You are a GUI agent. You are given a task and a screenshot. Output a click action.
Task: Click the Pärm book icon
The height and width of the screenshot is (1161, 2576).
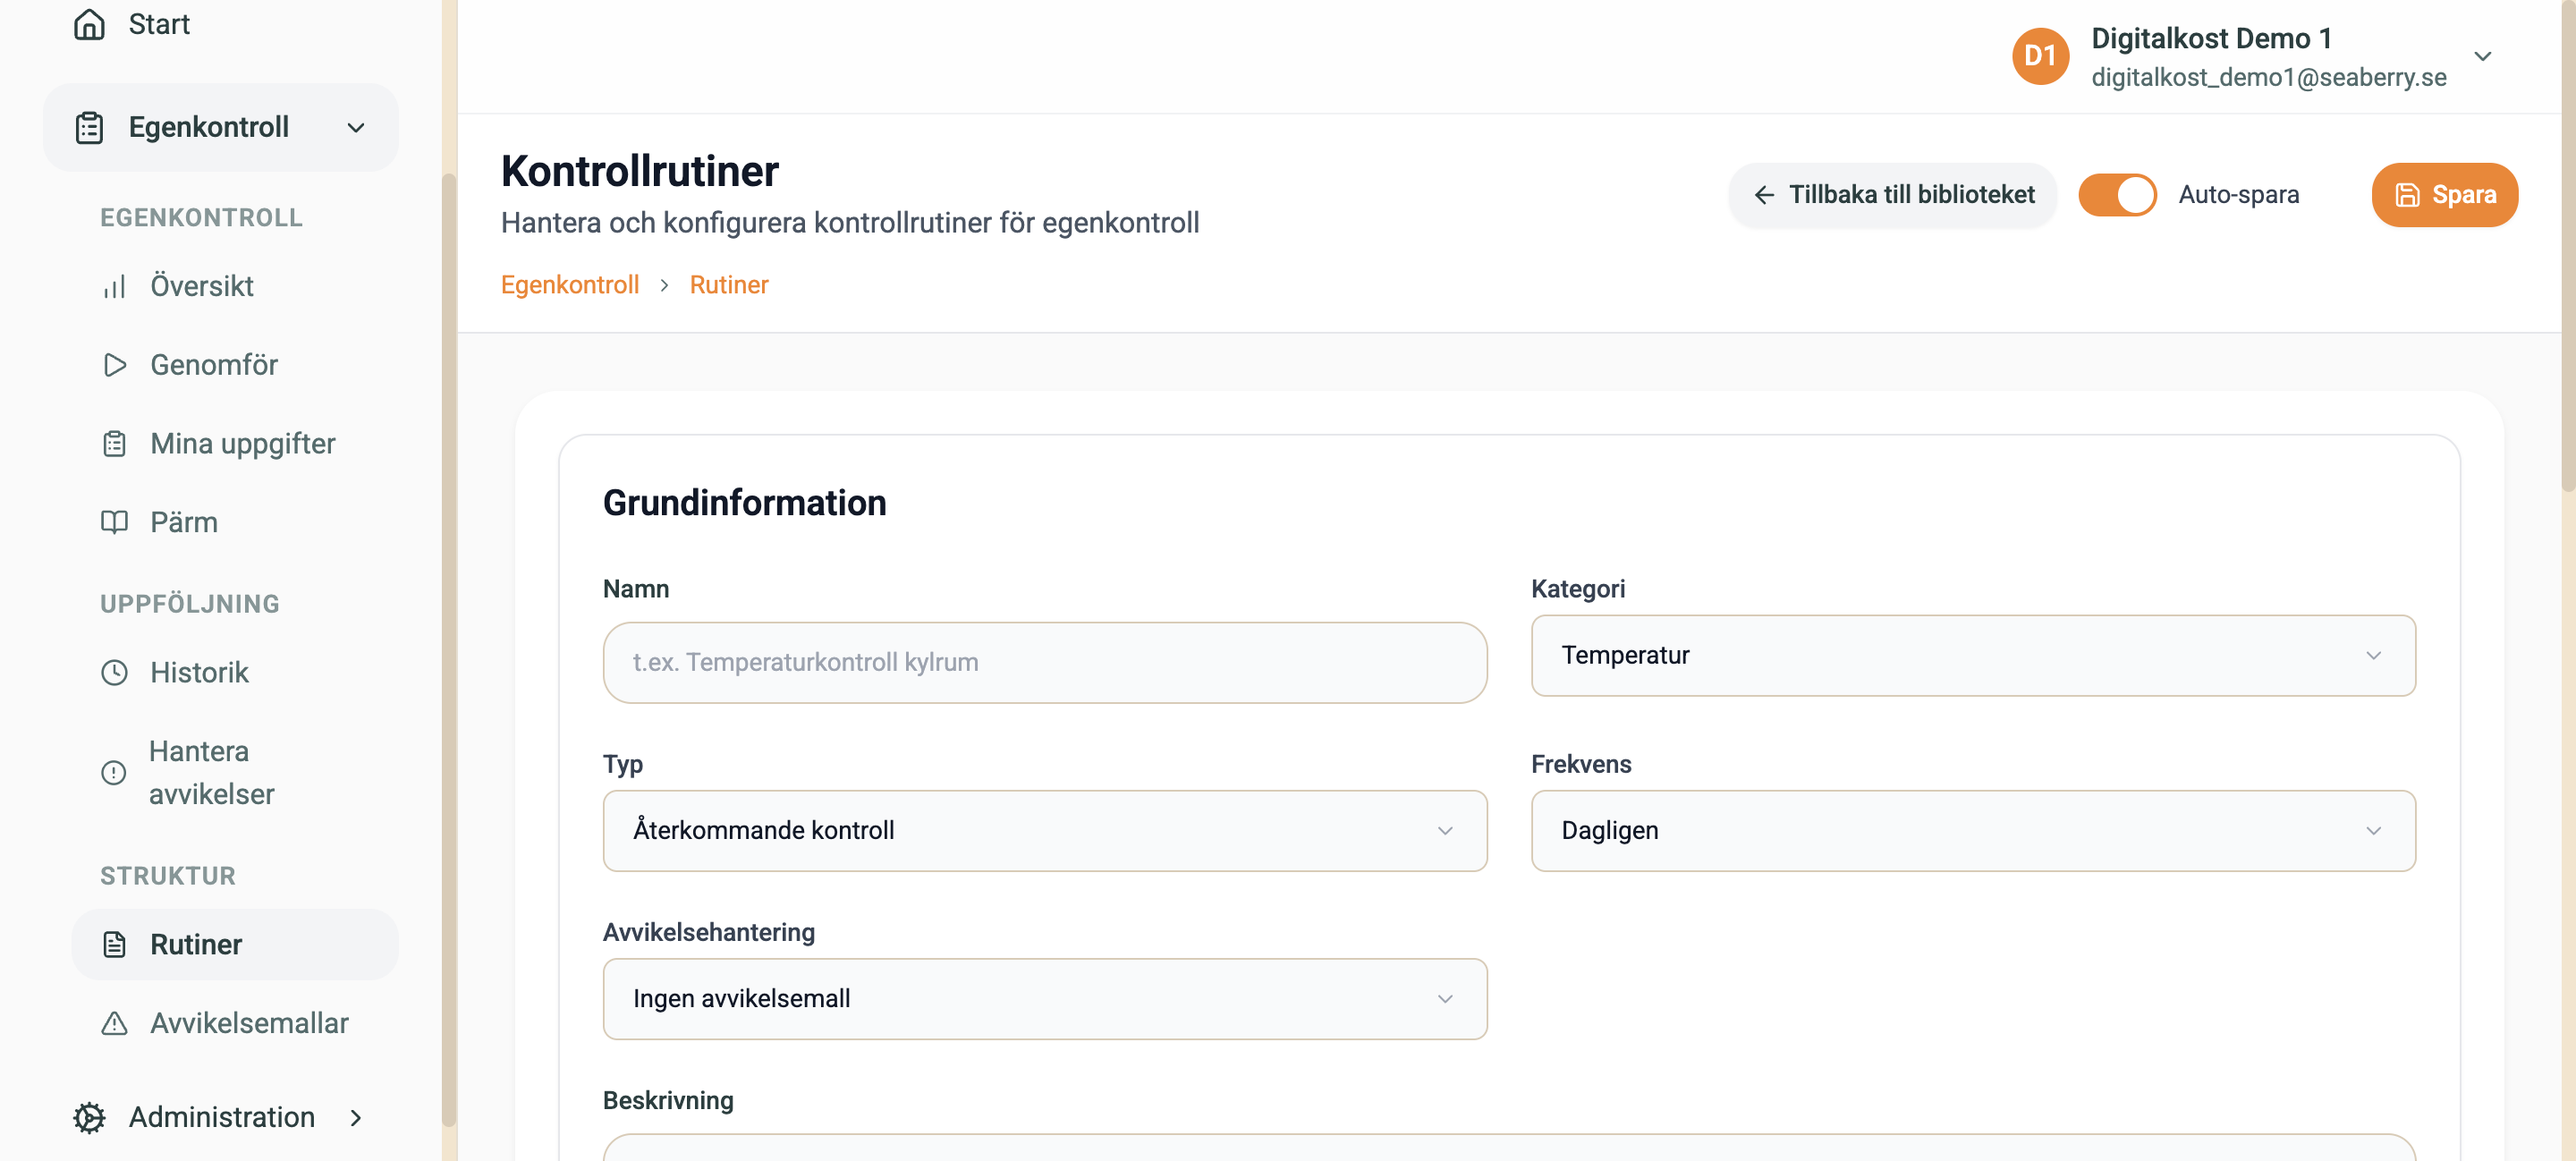pyautogui.click(x=114, y=522)
